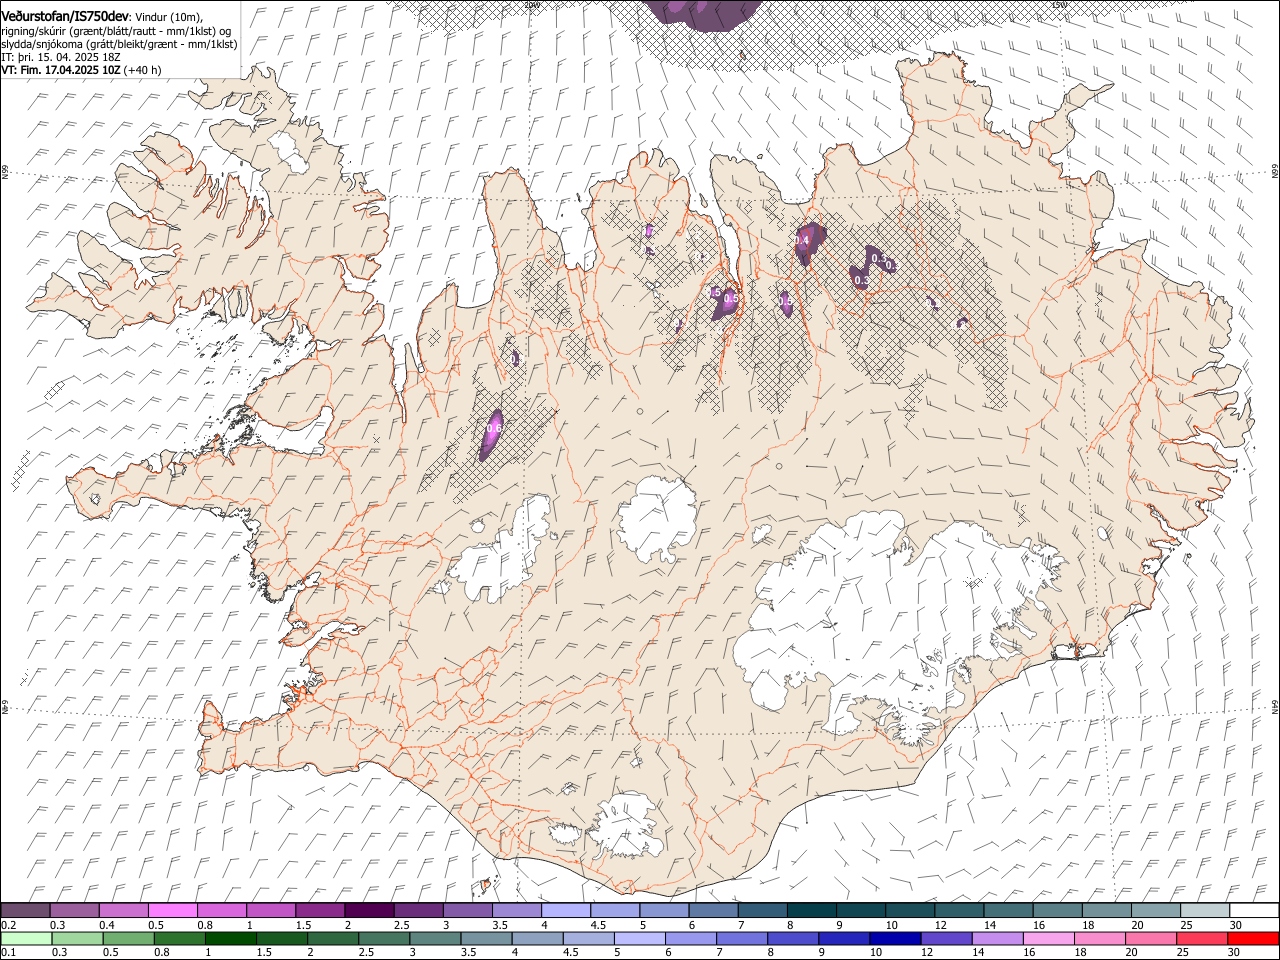1280x960 pixels.
Task: Click the '0.6' precipitation value on the map
Action: point(493,428)
